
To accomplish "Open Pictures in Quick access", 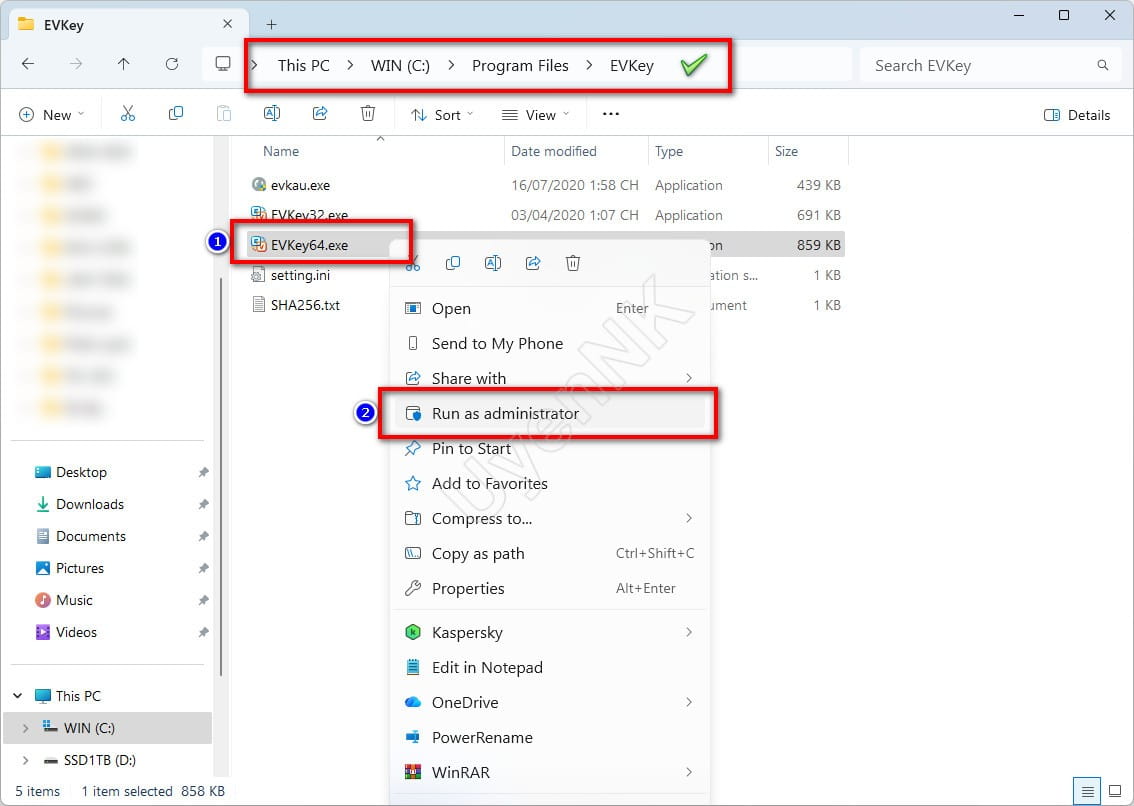I will coord(80,568).
